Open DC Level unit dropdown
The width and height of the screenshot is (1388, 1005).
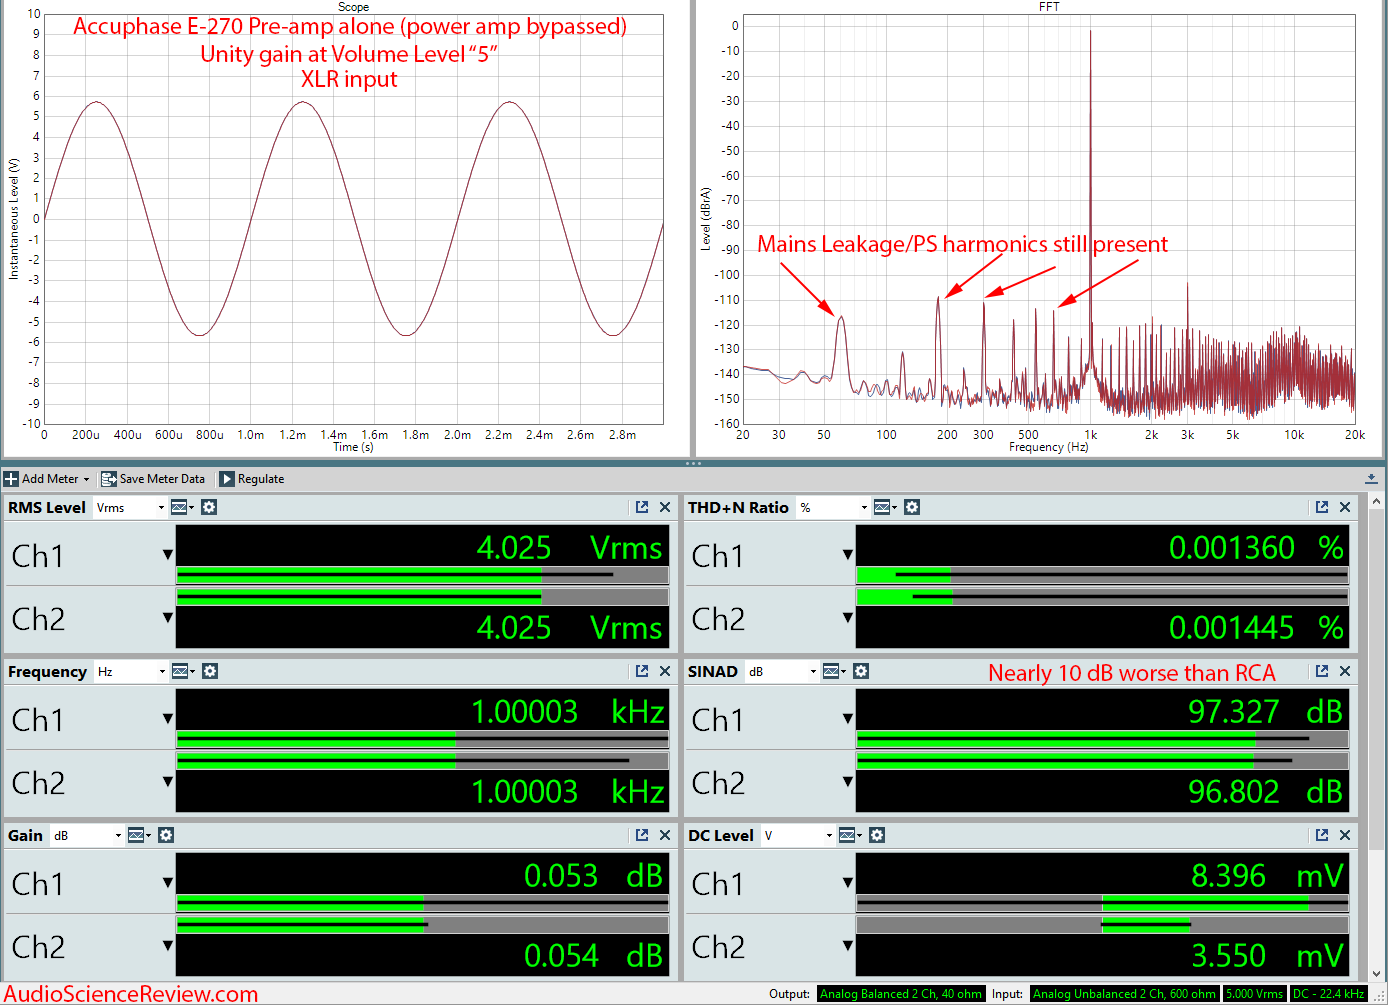[x=798, y=836]
